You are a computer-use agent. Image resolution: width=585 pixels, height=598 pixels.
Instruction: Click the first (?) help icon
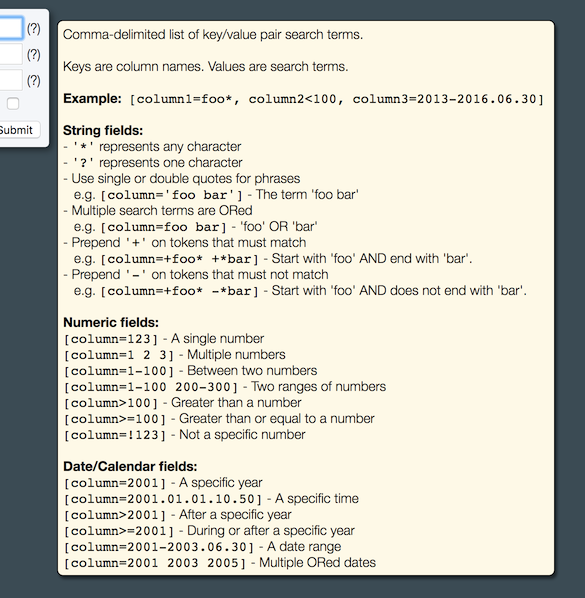(x=34, y=29)
